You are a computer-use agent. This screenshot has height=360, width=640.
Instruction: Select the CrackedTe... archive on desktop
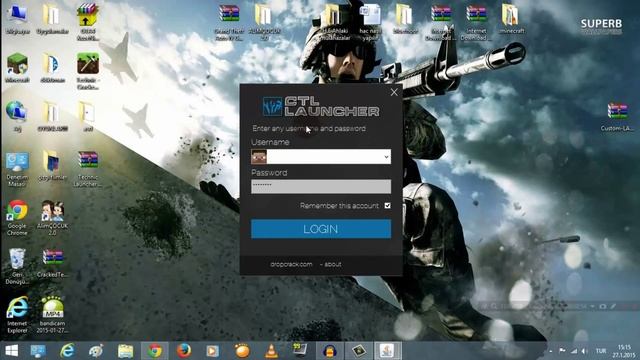click(x=53, y=263)
